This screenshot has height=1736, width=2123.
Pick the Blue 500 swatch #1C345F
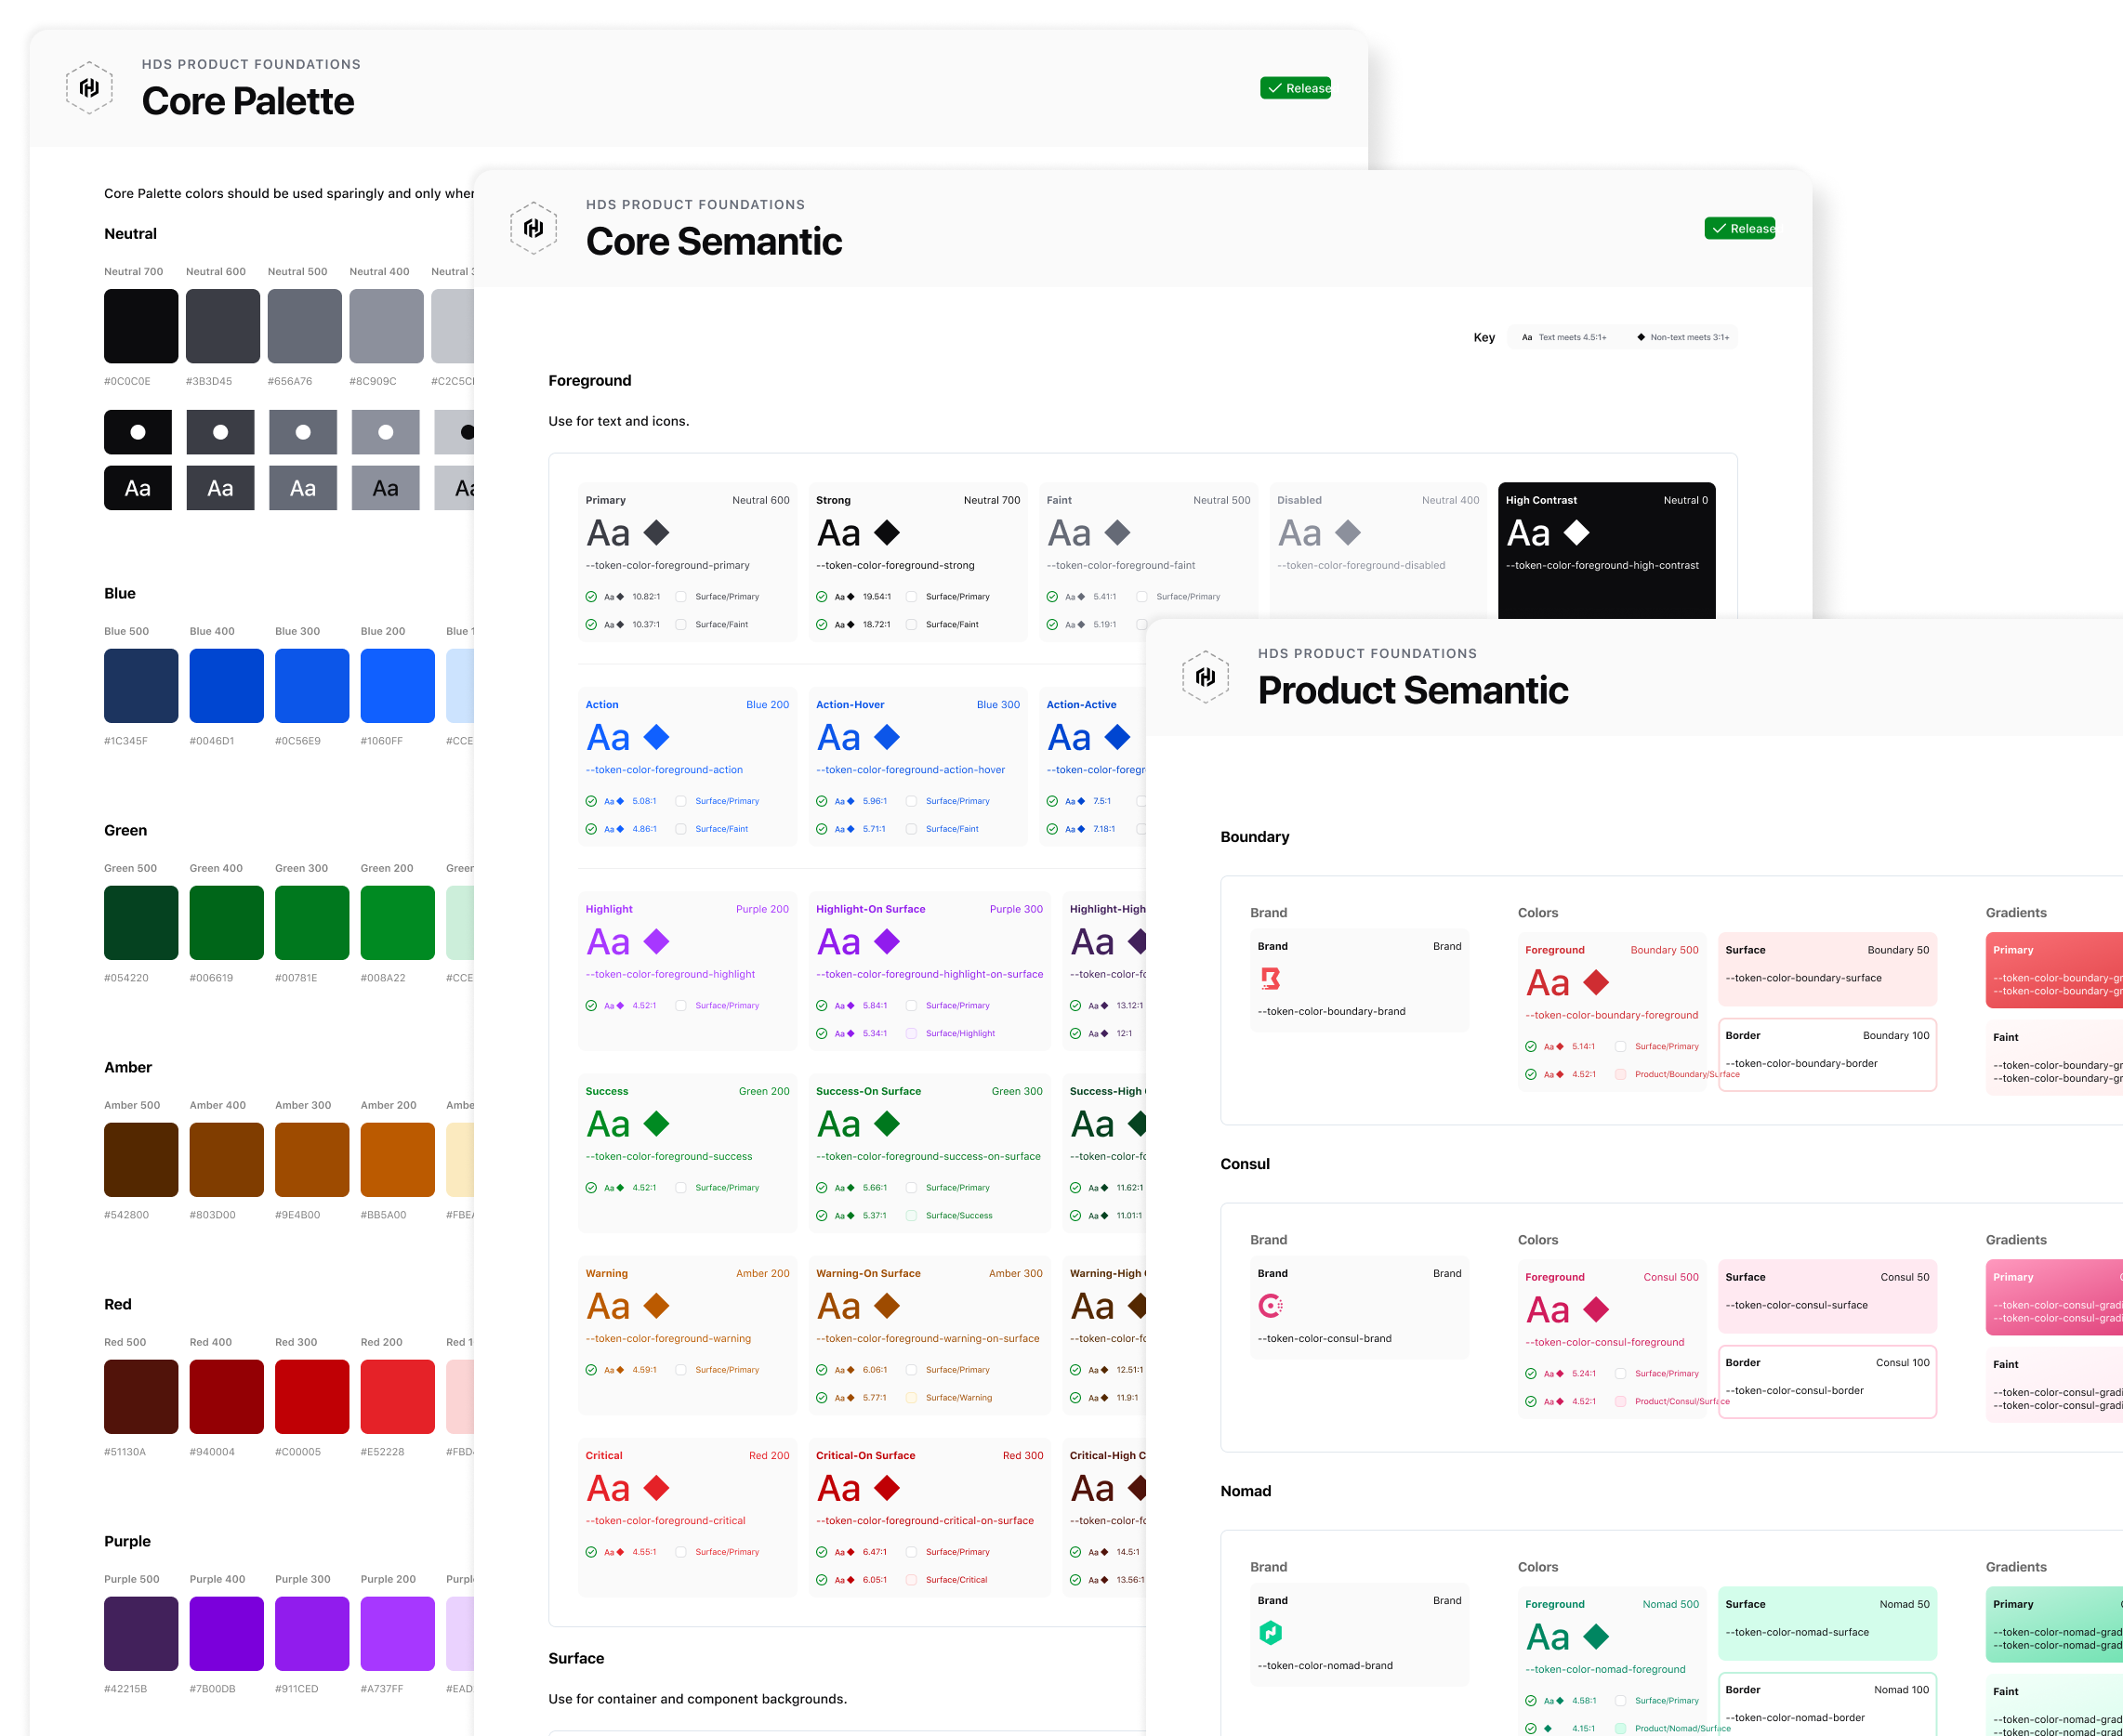pos(141,686)
